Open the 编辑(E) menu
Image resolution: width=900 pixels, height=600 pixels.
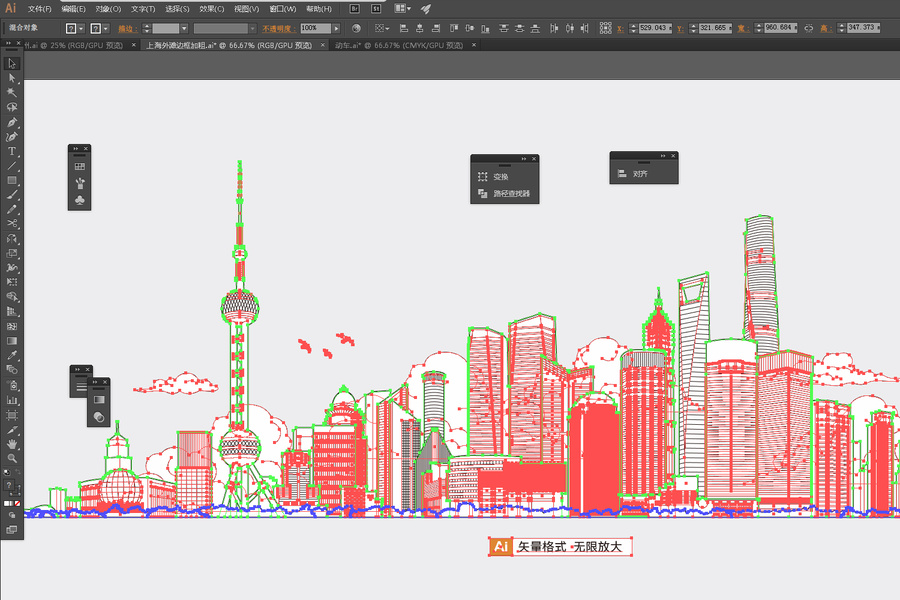[x=73, y=9]
